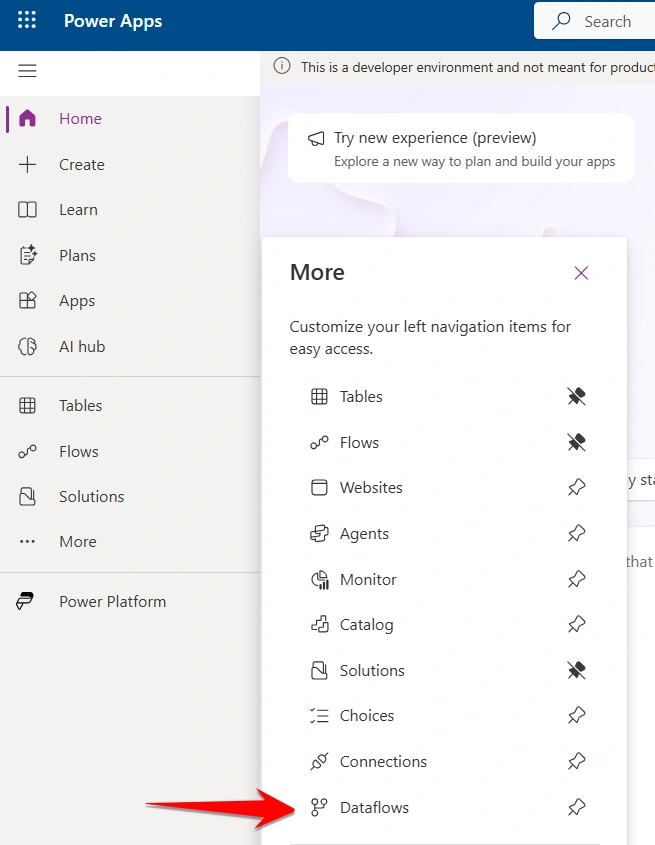655x845 pixels.
Task: Click the Home icon in sidebar
Action: (27, 119)
